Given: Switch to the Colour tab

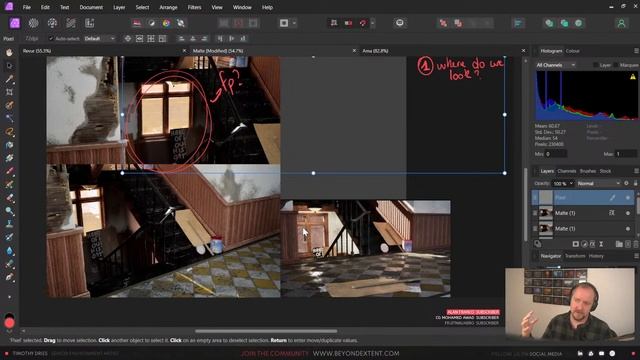Looking at the screenshot, I should [572, 51].
